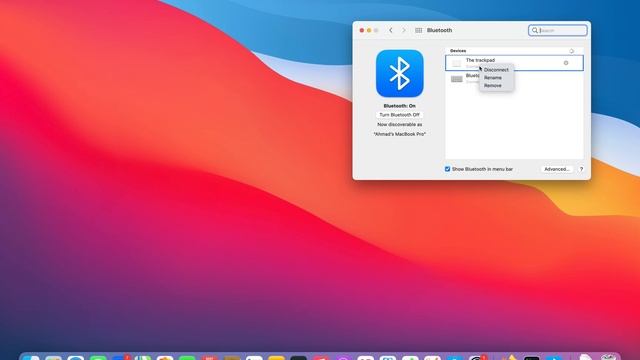The width and height of the screenshot is (640, 360).
Task: Click the trackpad device icon
Action: [x=456, y=63]
